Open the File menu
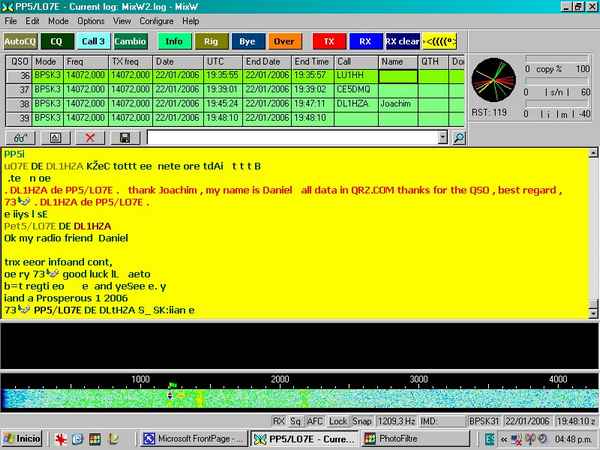The height and width of the screenshot is (450, 600). 11,21
